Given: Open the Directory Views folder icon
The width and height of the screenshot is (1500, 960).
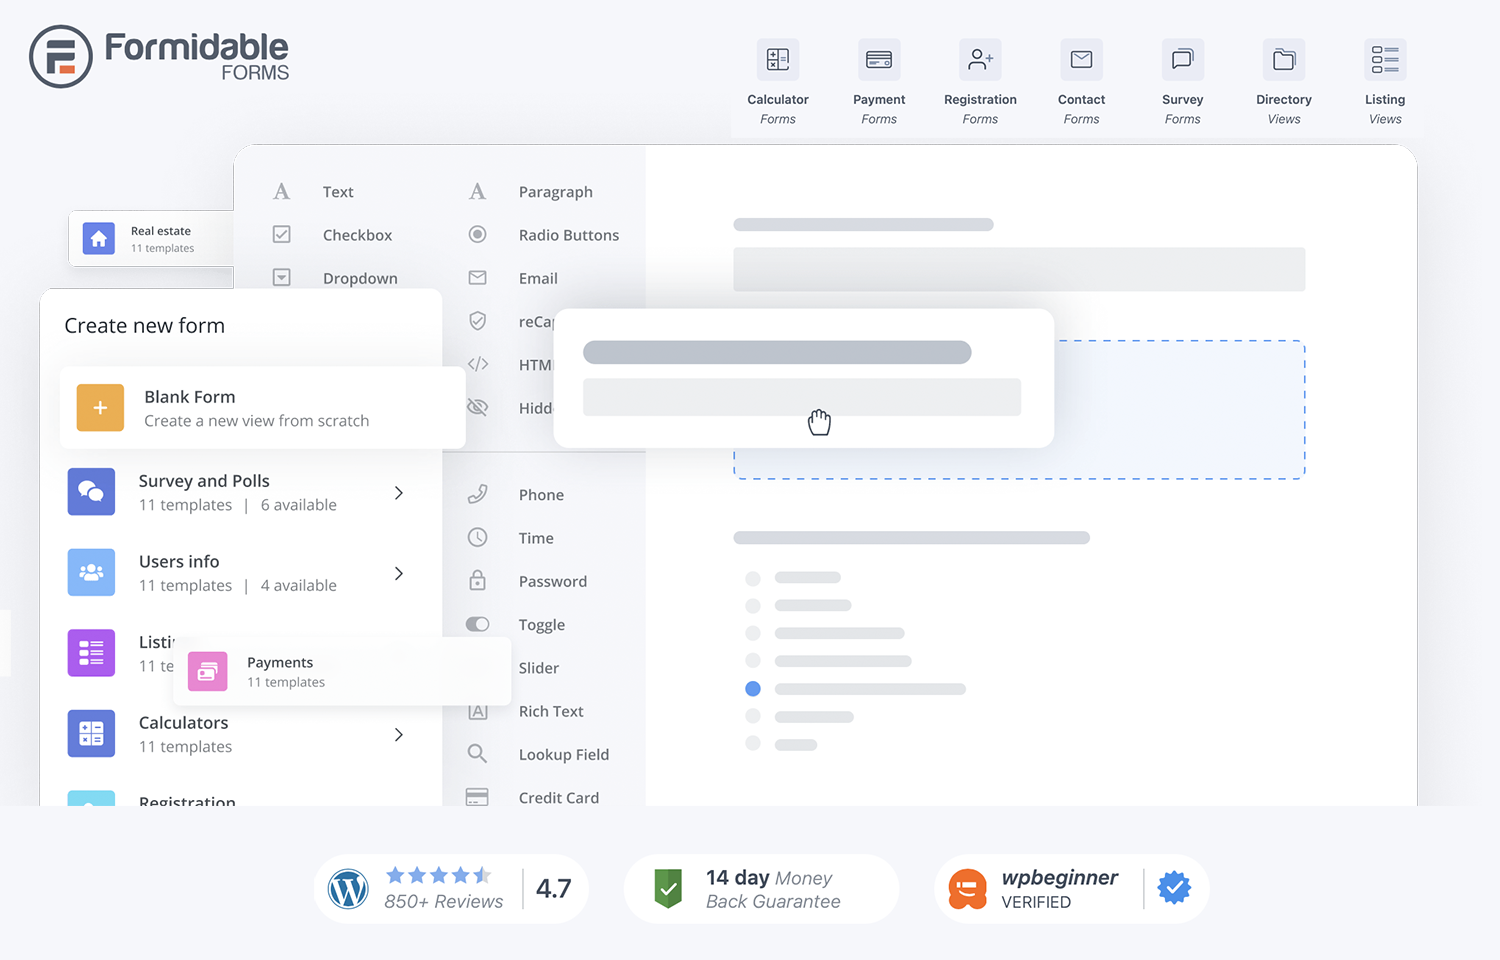Looking at the screenshot, I should click(1284, 60).
